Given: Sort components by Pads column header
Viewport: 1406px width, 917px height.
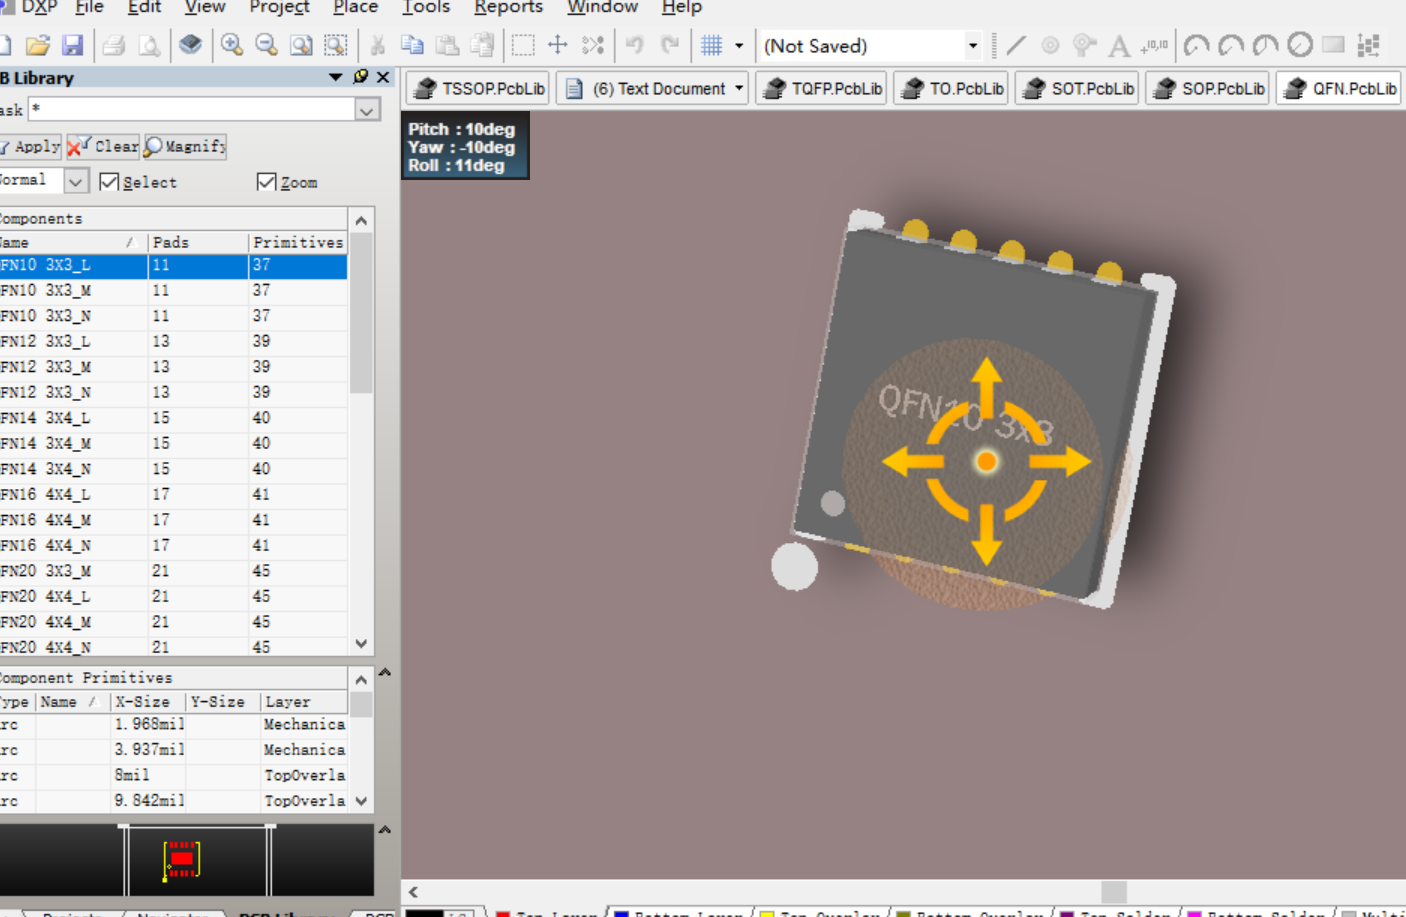Looking at the screenshot, I should coord(197,242).
